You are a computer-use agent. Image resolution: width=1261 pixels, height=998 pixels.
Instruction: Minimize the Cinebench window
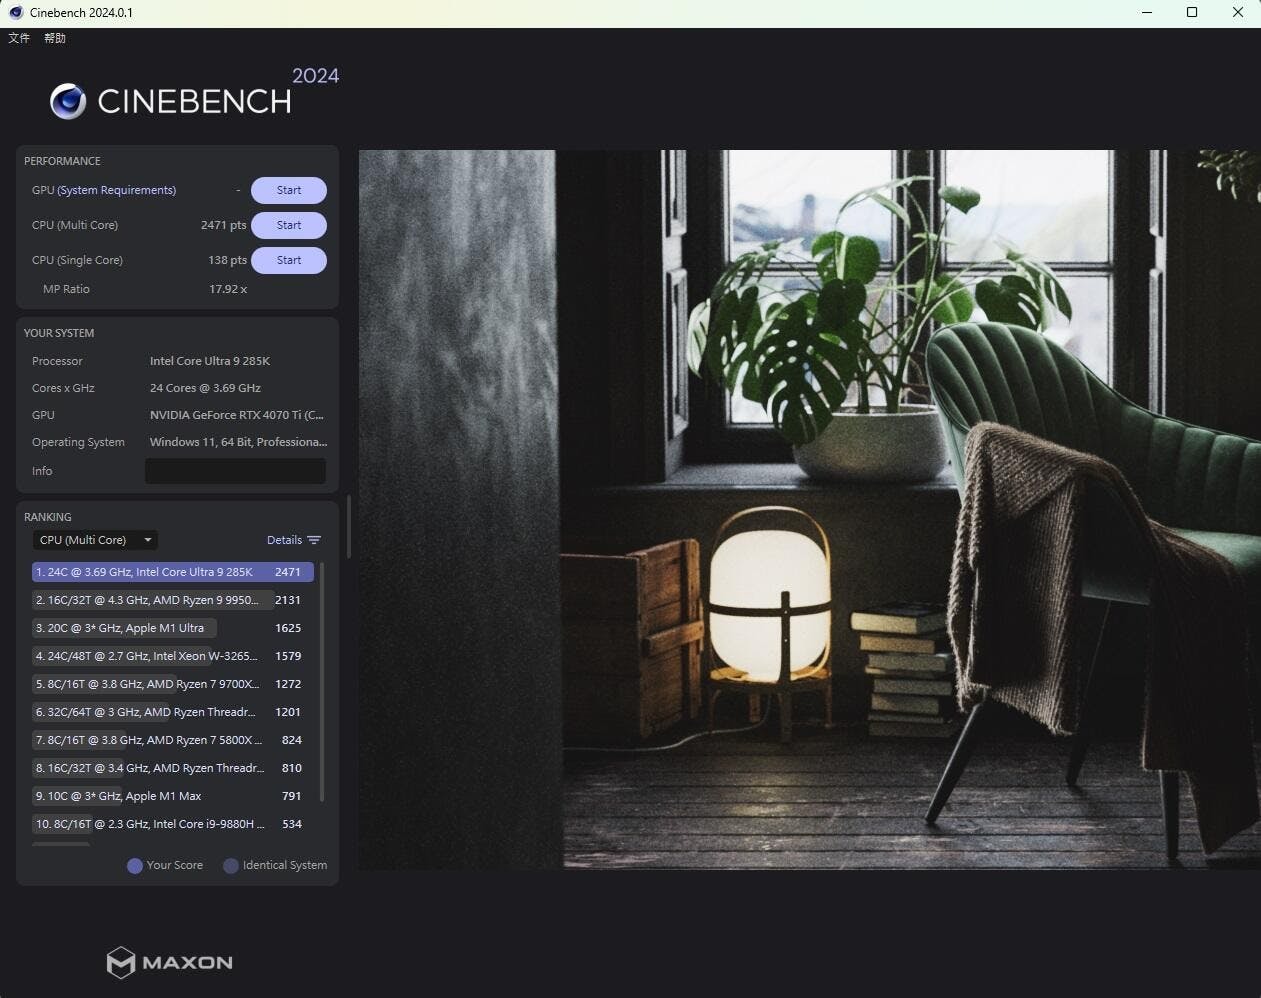(x=1147, y=13)
